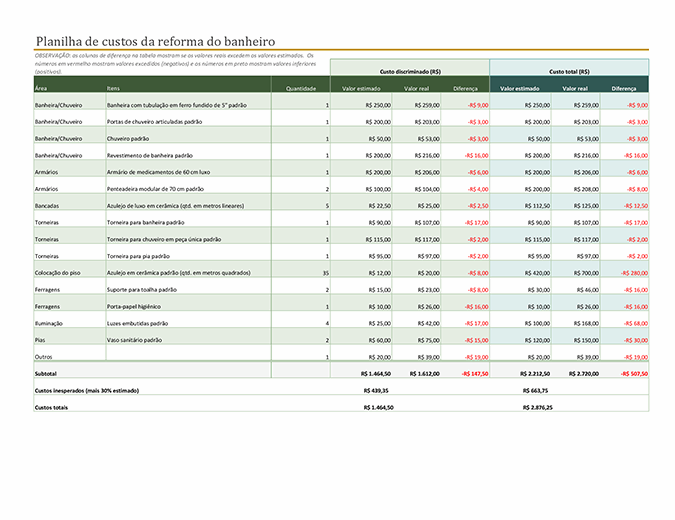675x520 pixels.
Task: Select the 'Itens' column header
Action: tap(114, 88)
